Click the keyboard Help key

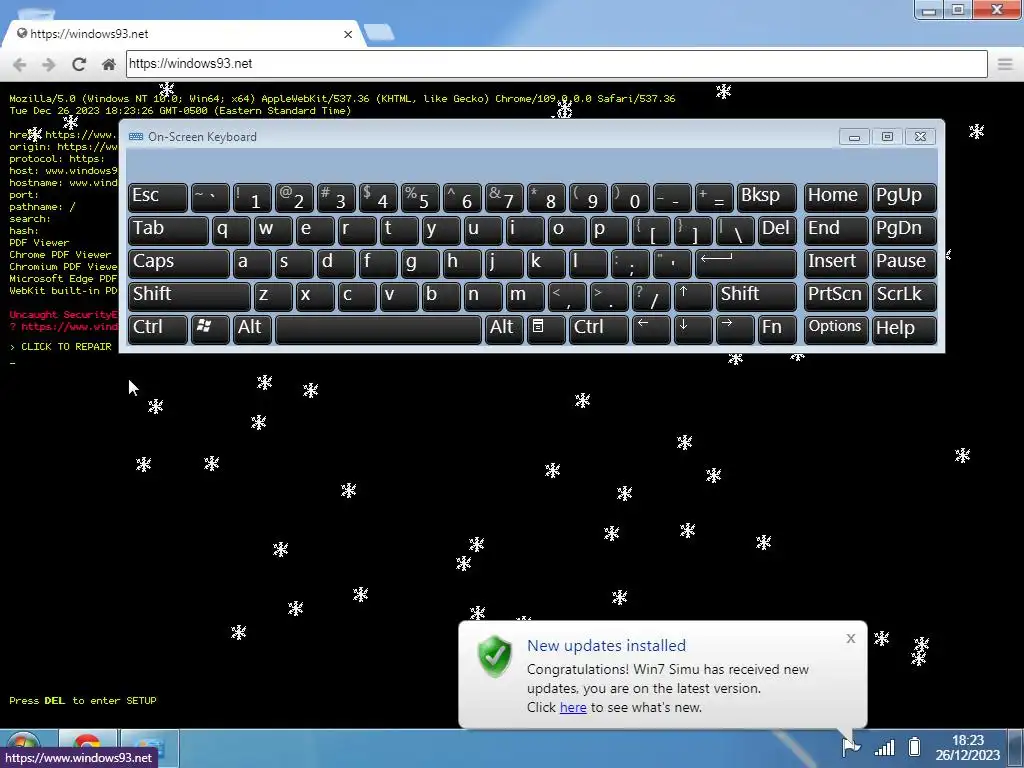pos(904,328)
